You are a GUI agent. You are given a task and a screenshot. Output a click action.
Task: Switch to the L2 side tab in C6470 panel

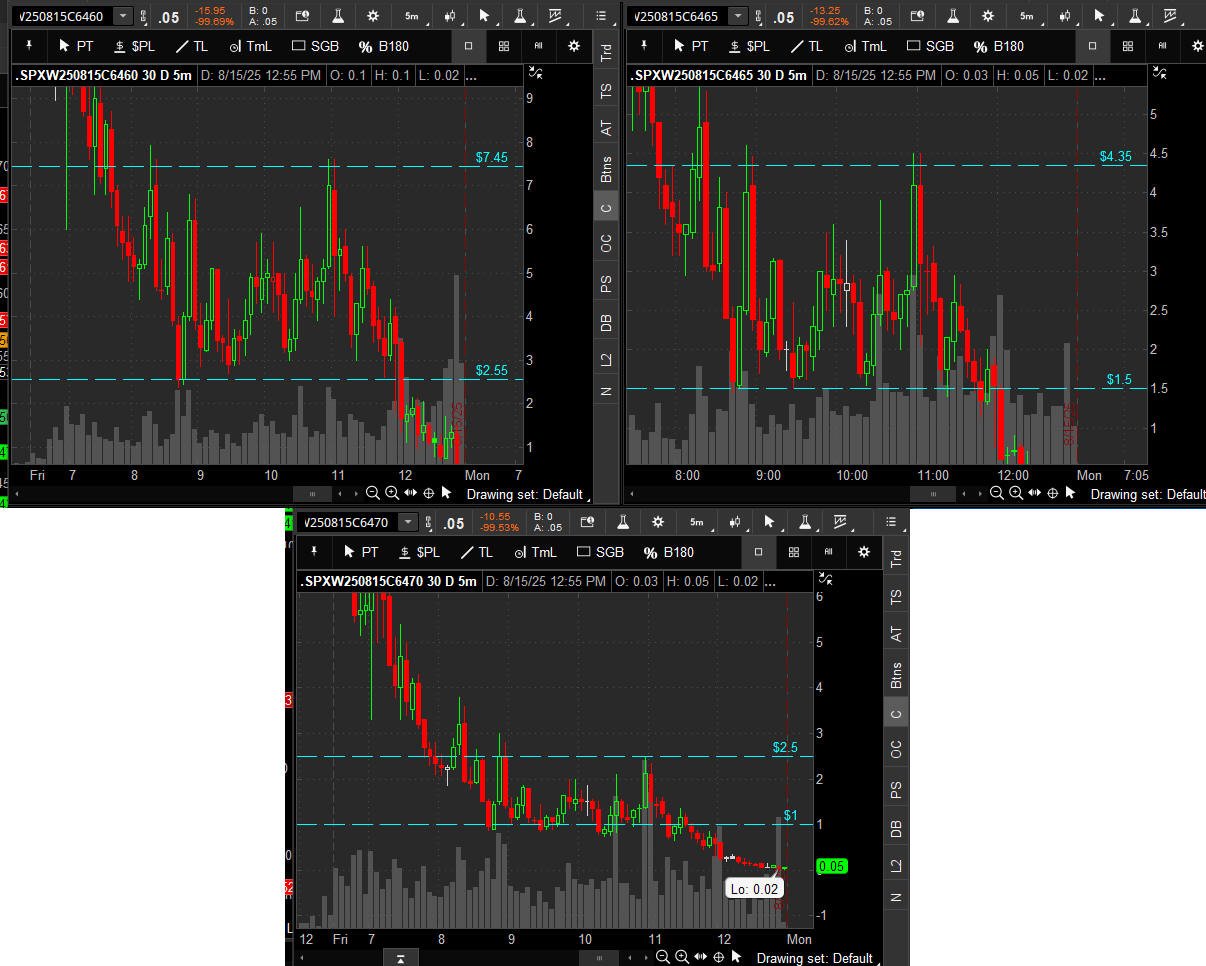click(x=896, y=866)
